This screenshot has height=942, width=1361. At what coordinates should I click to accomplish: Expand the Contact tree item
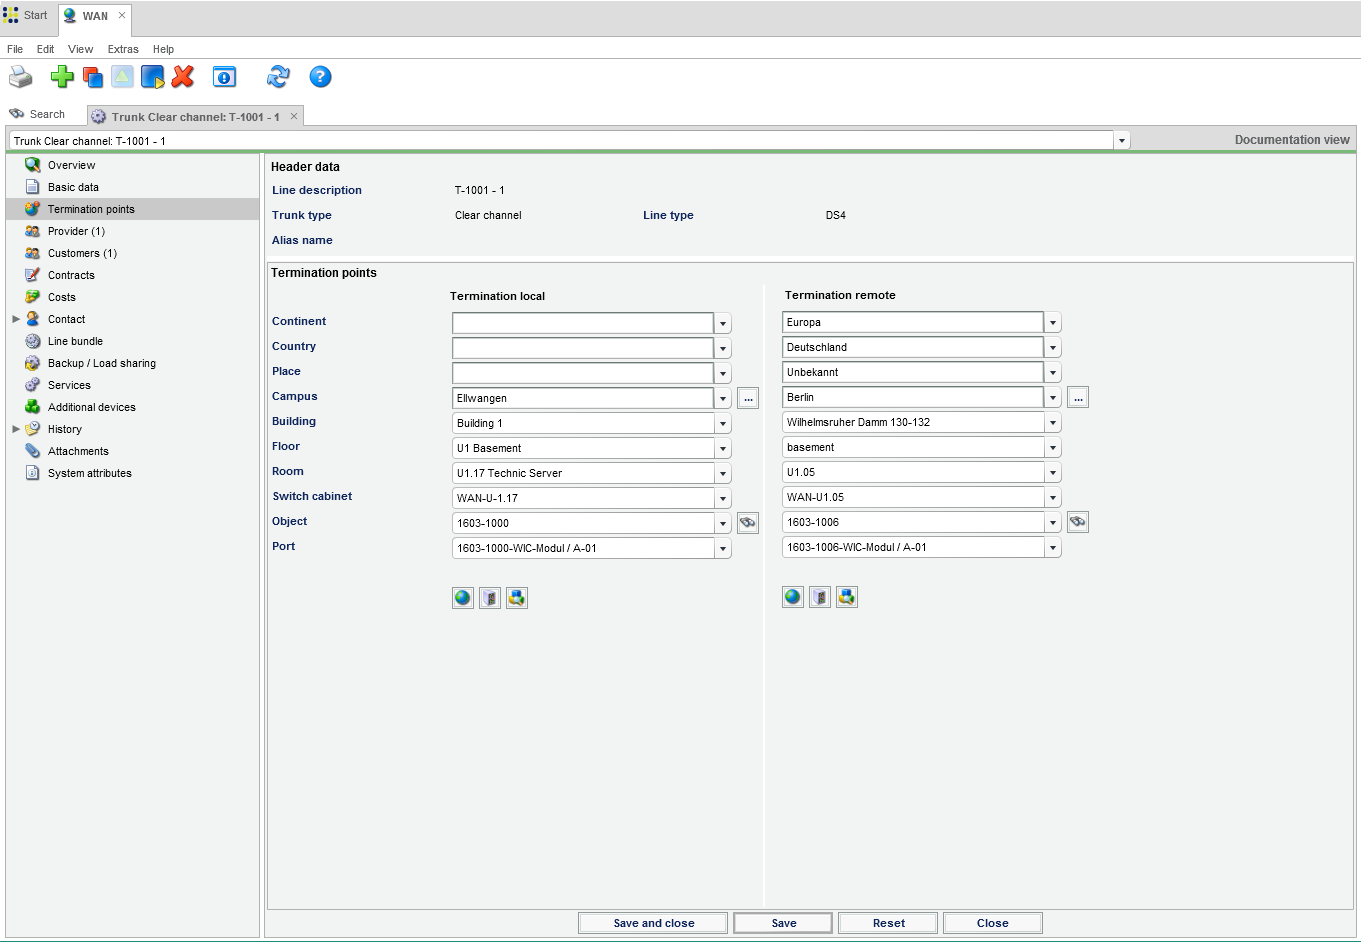(x=16, y=319)
